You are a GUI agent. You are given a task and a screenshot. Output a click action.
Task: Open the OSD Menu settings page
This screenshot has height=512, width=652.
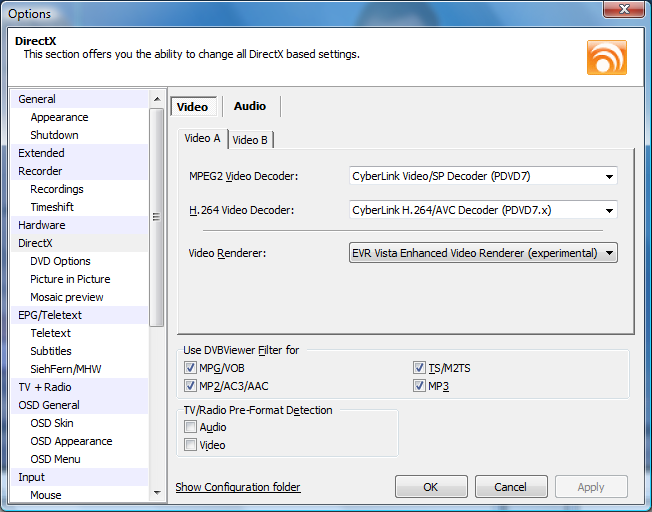pyautogui.click(x=79, y=459)
